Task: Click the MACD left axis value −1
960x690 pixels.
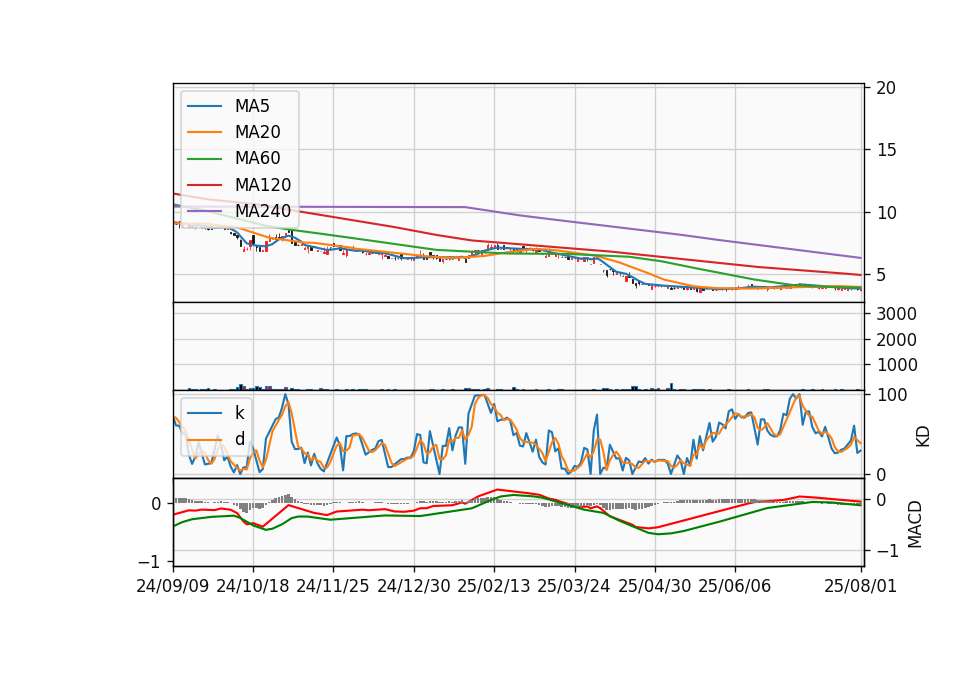Action: pyautogui.click(x=149, y=562)
